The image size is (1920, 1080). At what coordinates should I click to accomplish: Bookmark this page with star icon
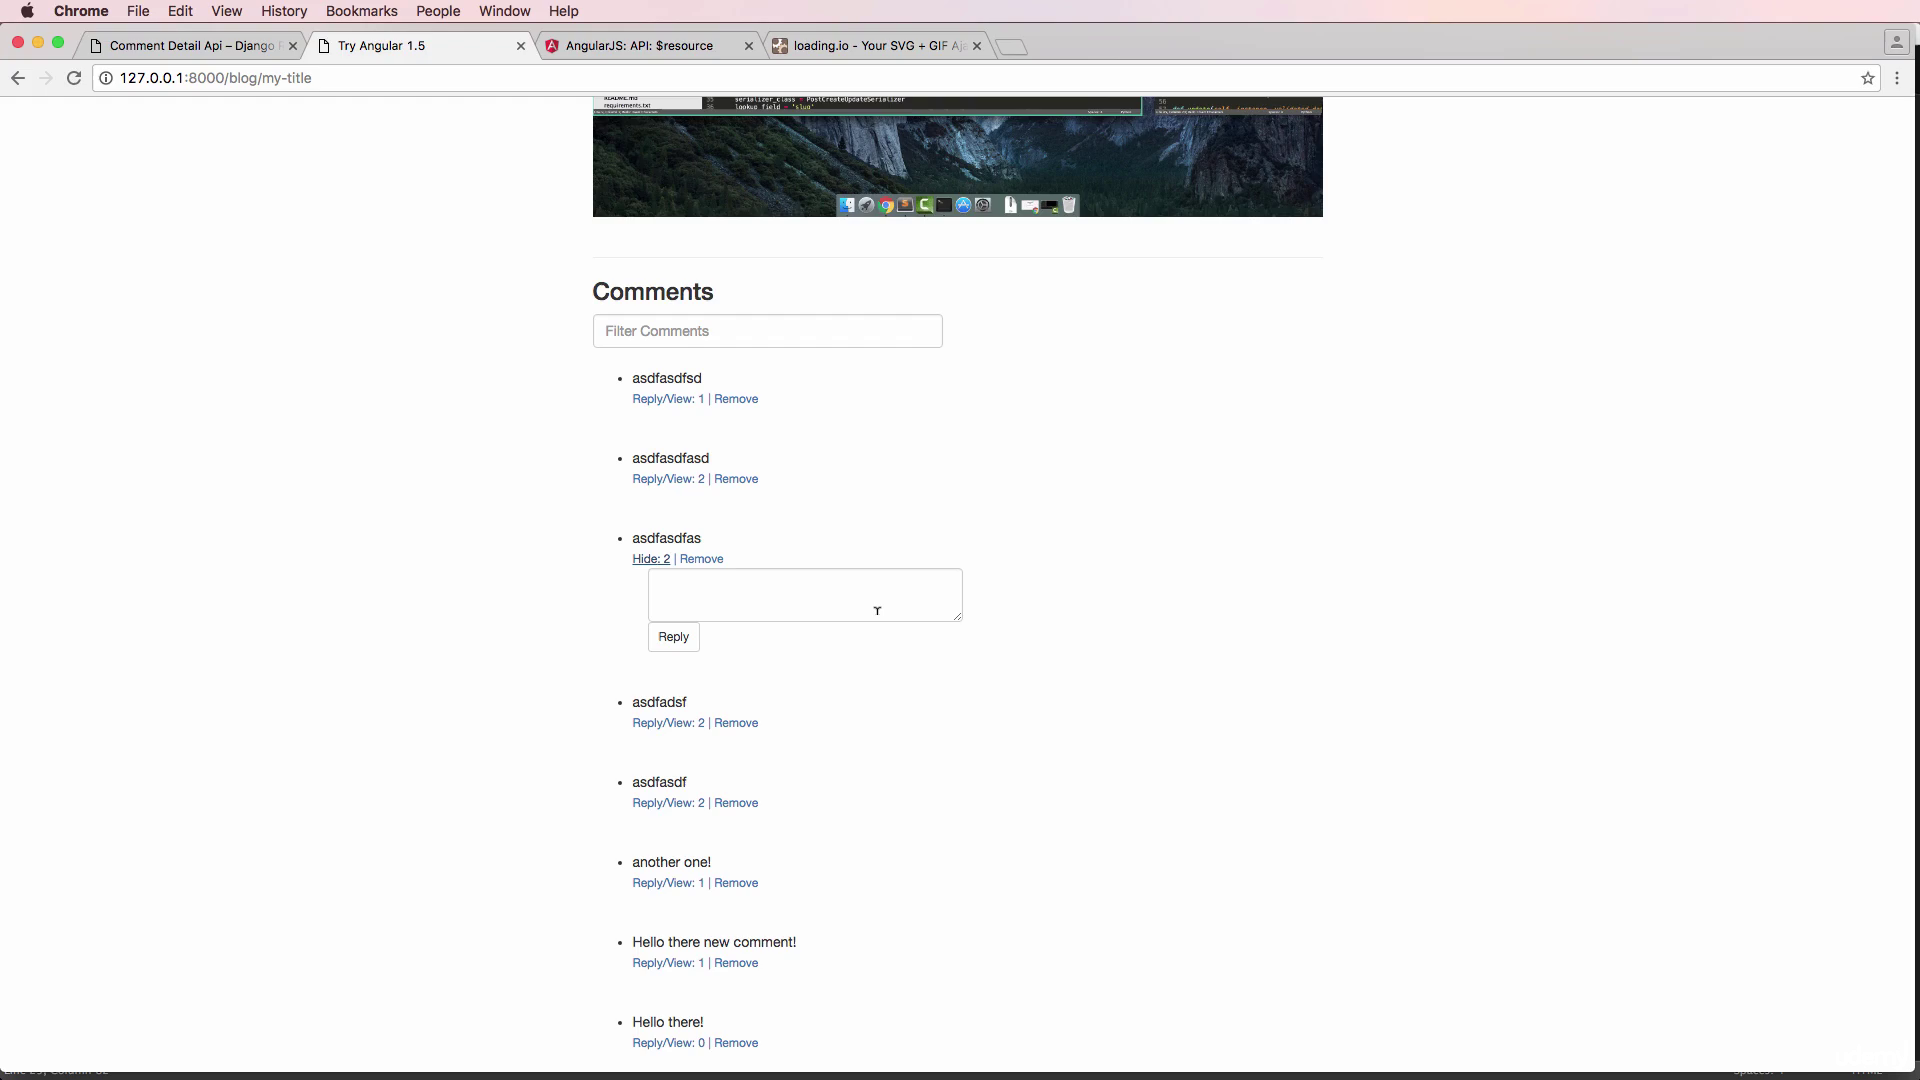tap(1867, 78)
